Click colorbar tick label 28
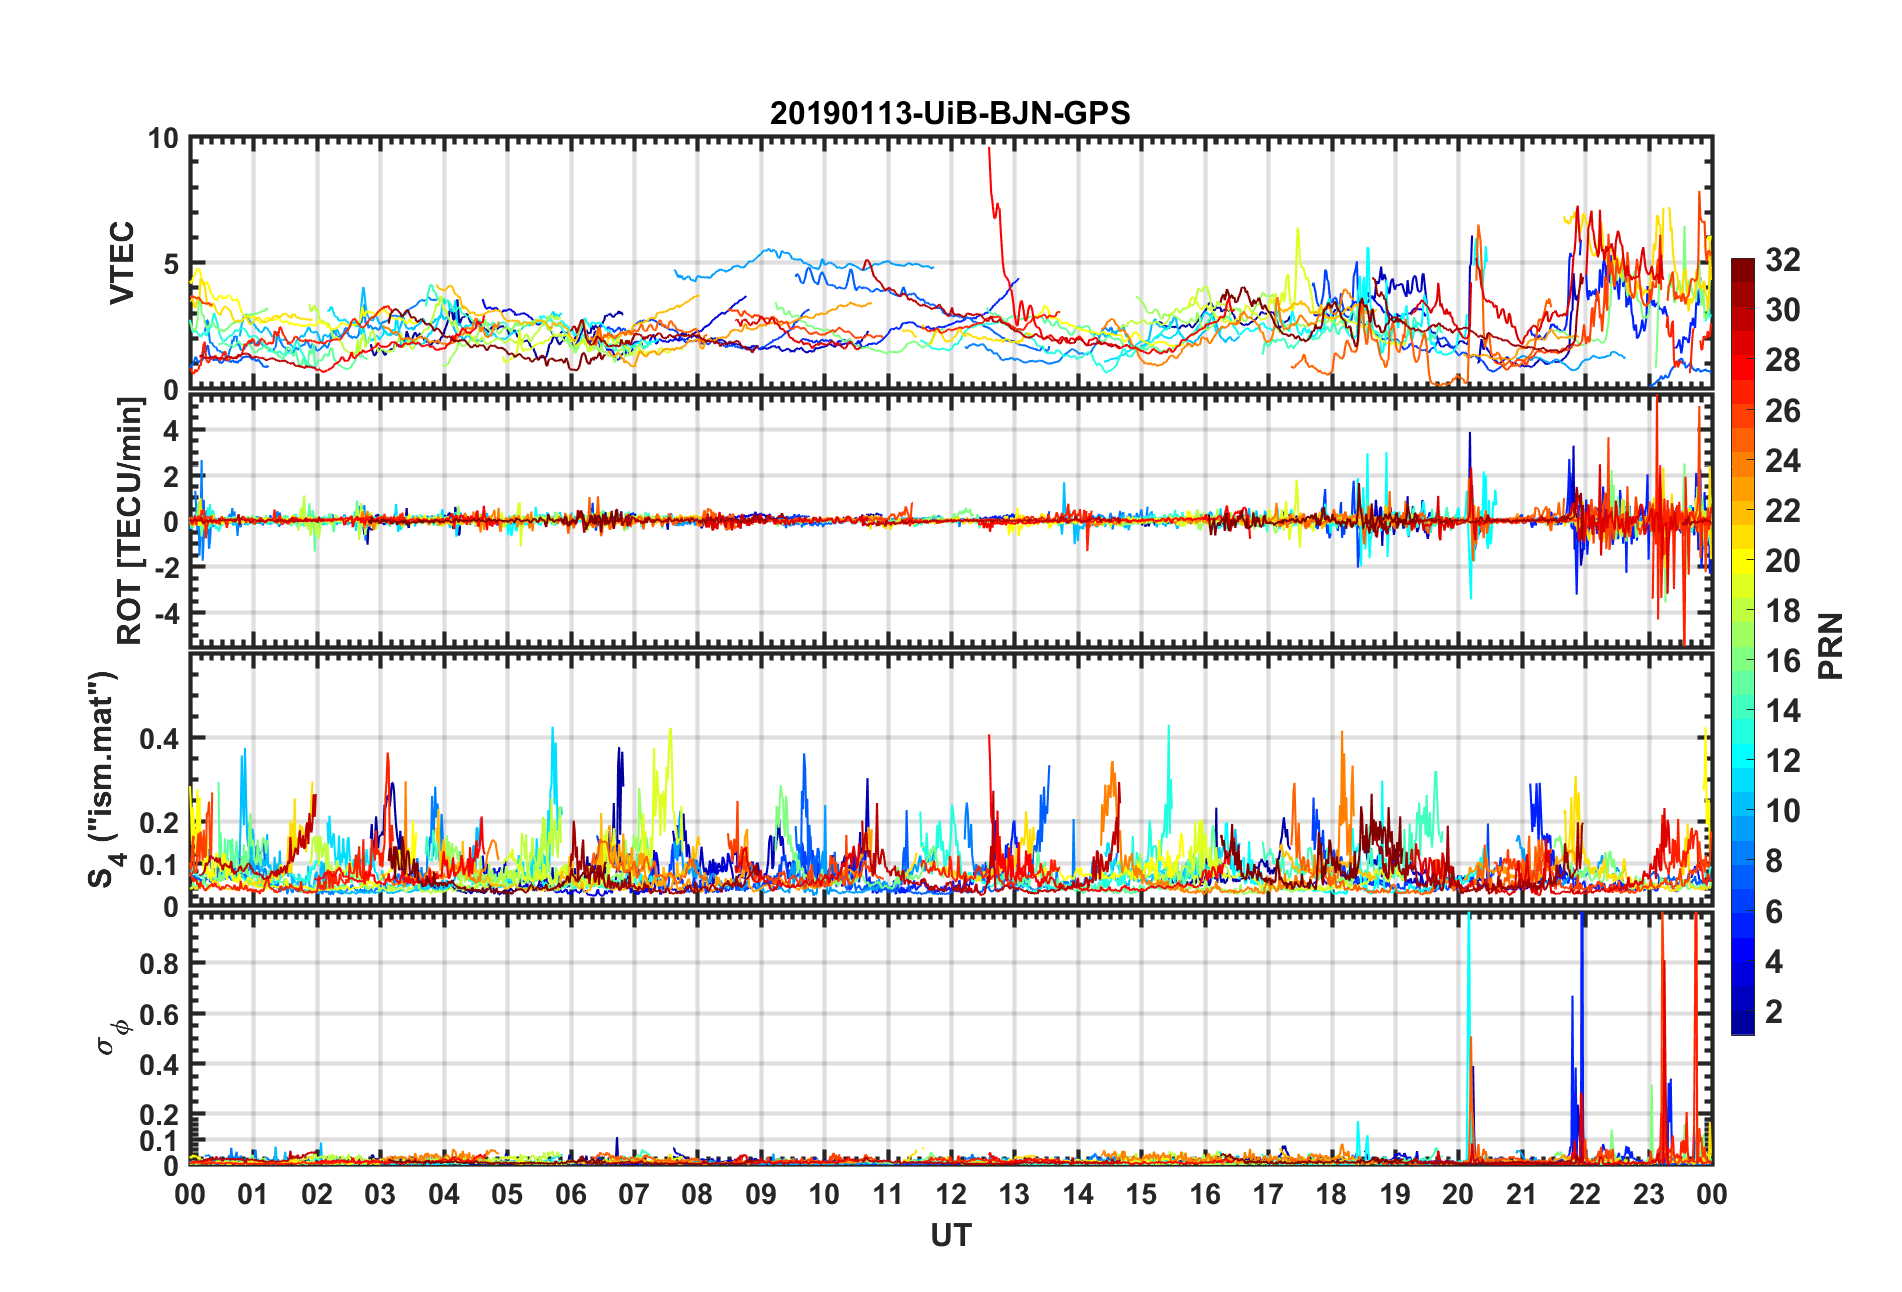Viewport: 1902px width, 1292px height. tap(1783, 360)
